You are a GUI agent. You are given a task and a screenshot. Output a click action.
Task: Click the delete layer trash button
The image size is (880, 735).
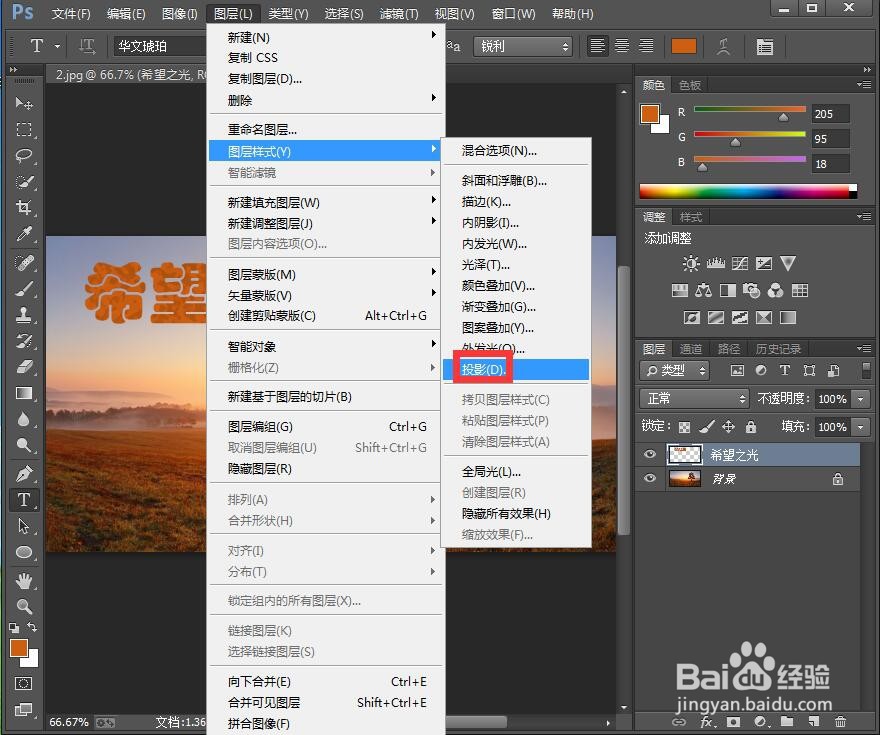(x=838, y=722)
